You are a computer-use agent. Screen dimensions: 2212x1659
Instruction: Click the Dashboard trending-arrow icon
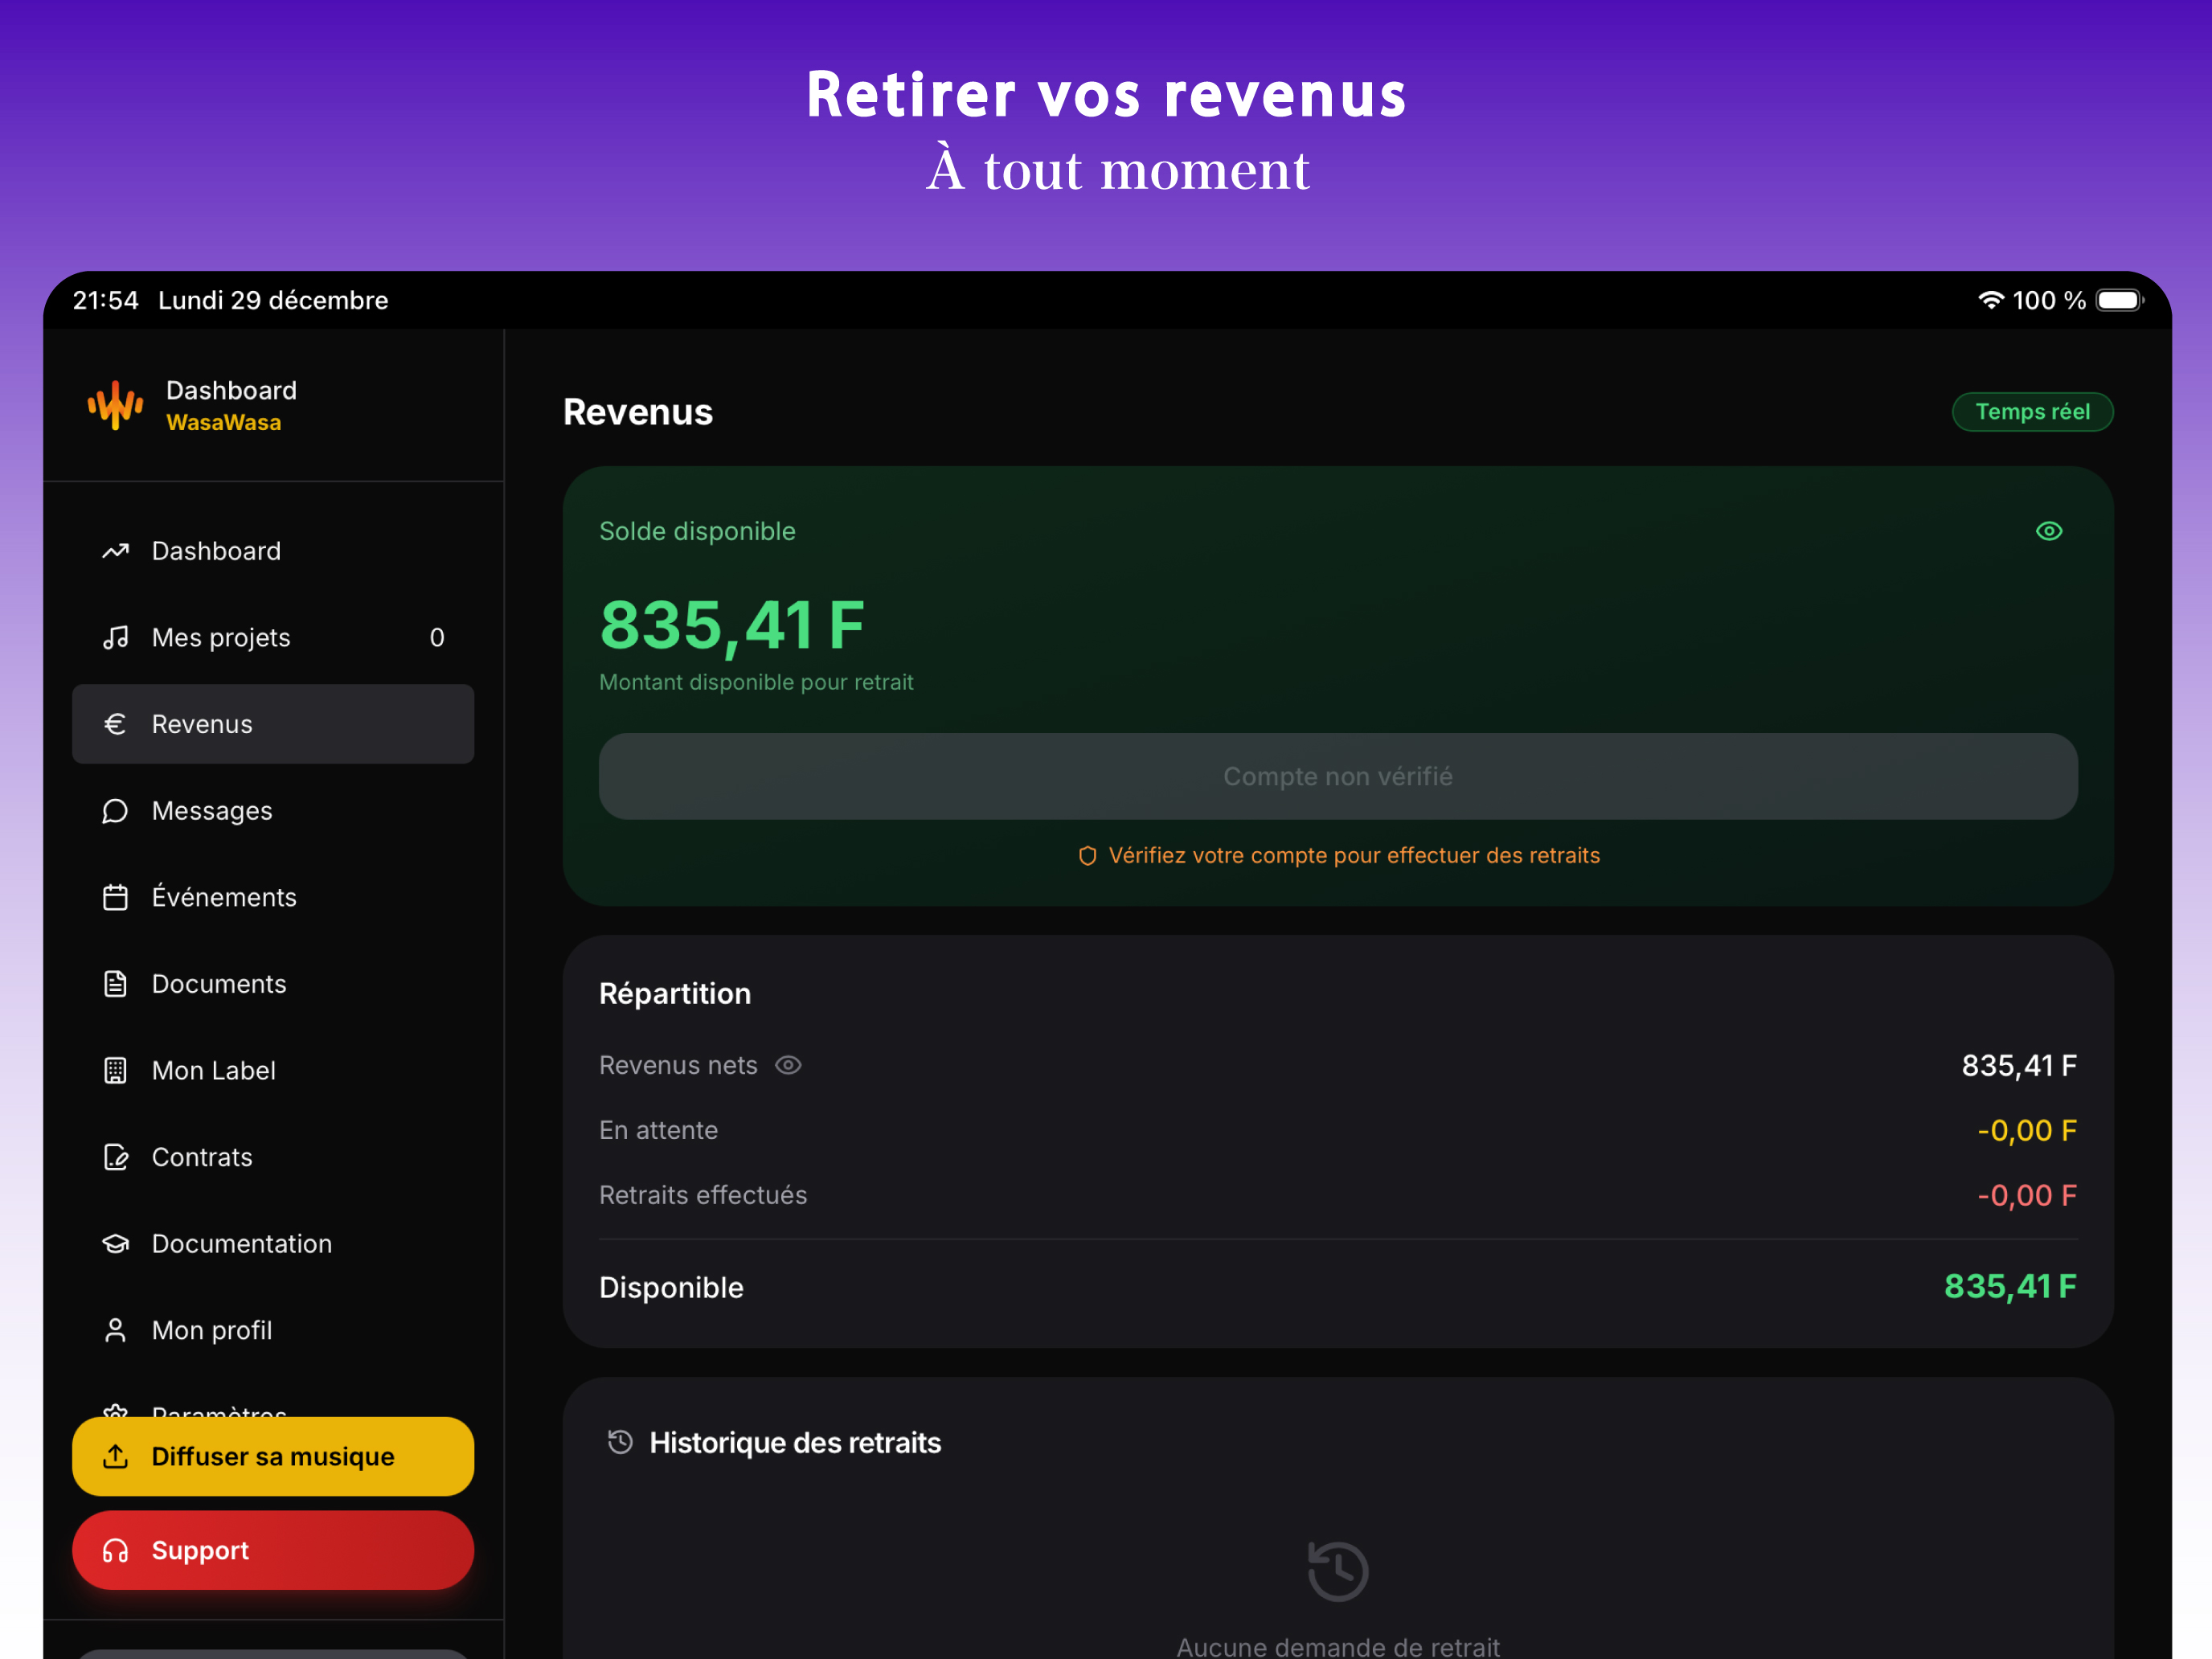pos(116,551)
